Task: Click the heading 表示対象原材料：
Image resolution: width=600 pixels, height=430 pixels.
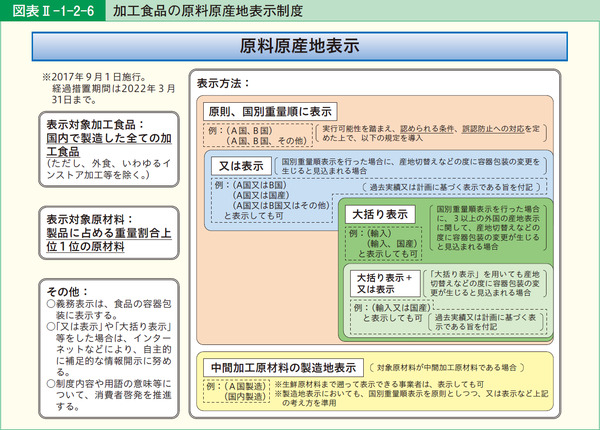Action: pyautogui.click(x=90, y=219)
